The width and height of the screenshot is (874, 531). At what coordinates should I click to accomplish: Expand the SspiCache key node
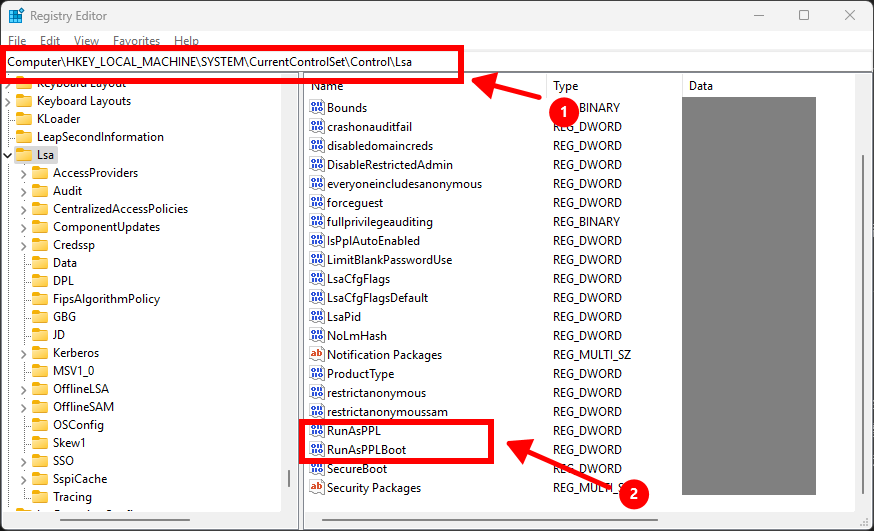(x=24, y=479)
